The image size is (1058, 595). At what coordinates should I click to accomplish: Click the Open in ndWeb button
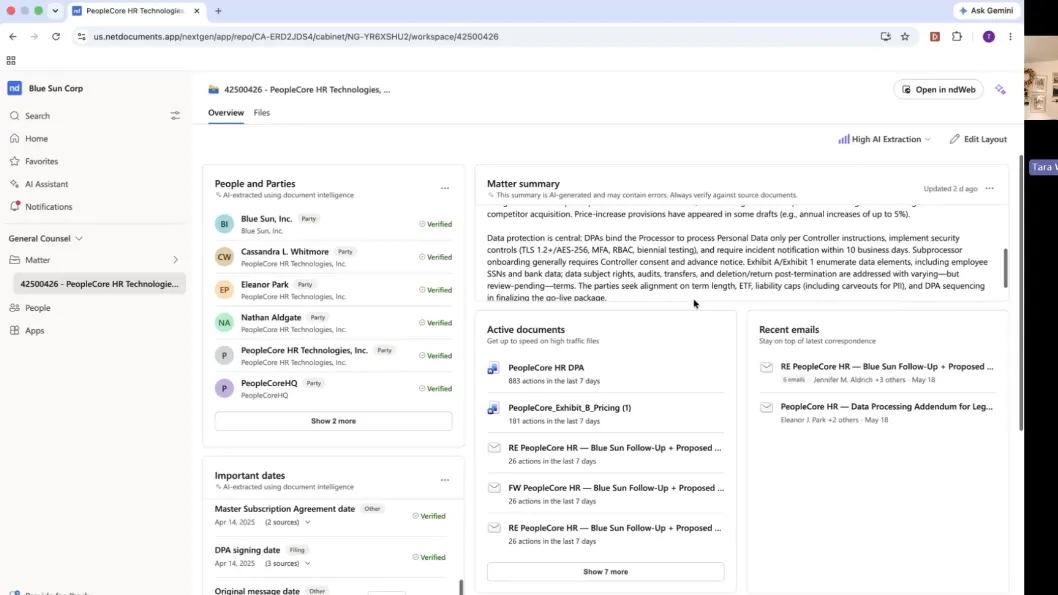pyautogui.click(x=939, y=90)
